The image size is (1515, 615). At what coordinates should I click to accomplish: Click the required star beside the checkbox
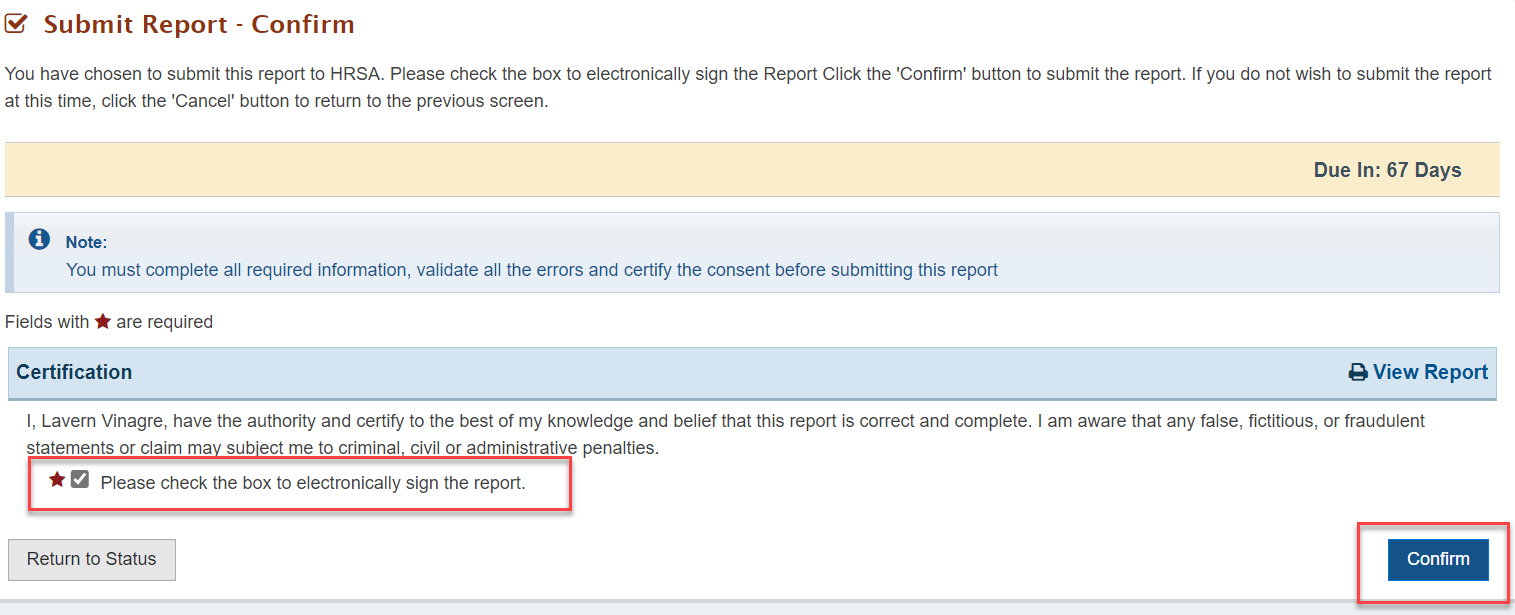[58, 480]
